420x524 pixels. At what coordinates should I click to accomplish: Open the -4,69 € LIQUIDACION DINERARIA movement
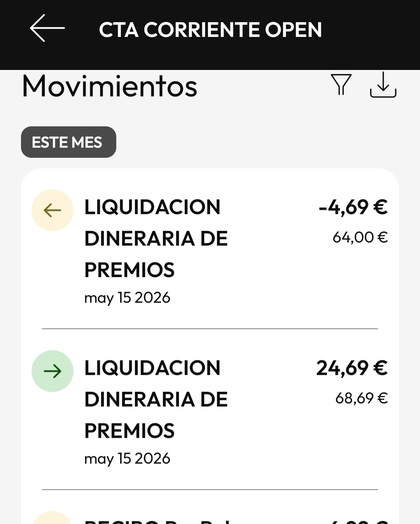[x=210, y=251]
